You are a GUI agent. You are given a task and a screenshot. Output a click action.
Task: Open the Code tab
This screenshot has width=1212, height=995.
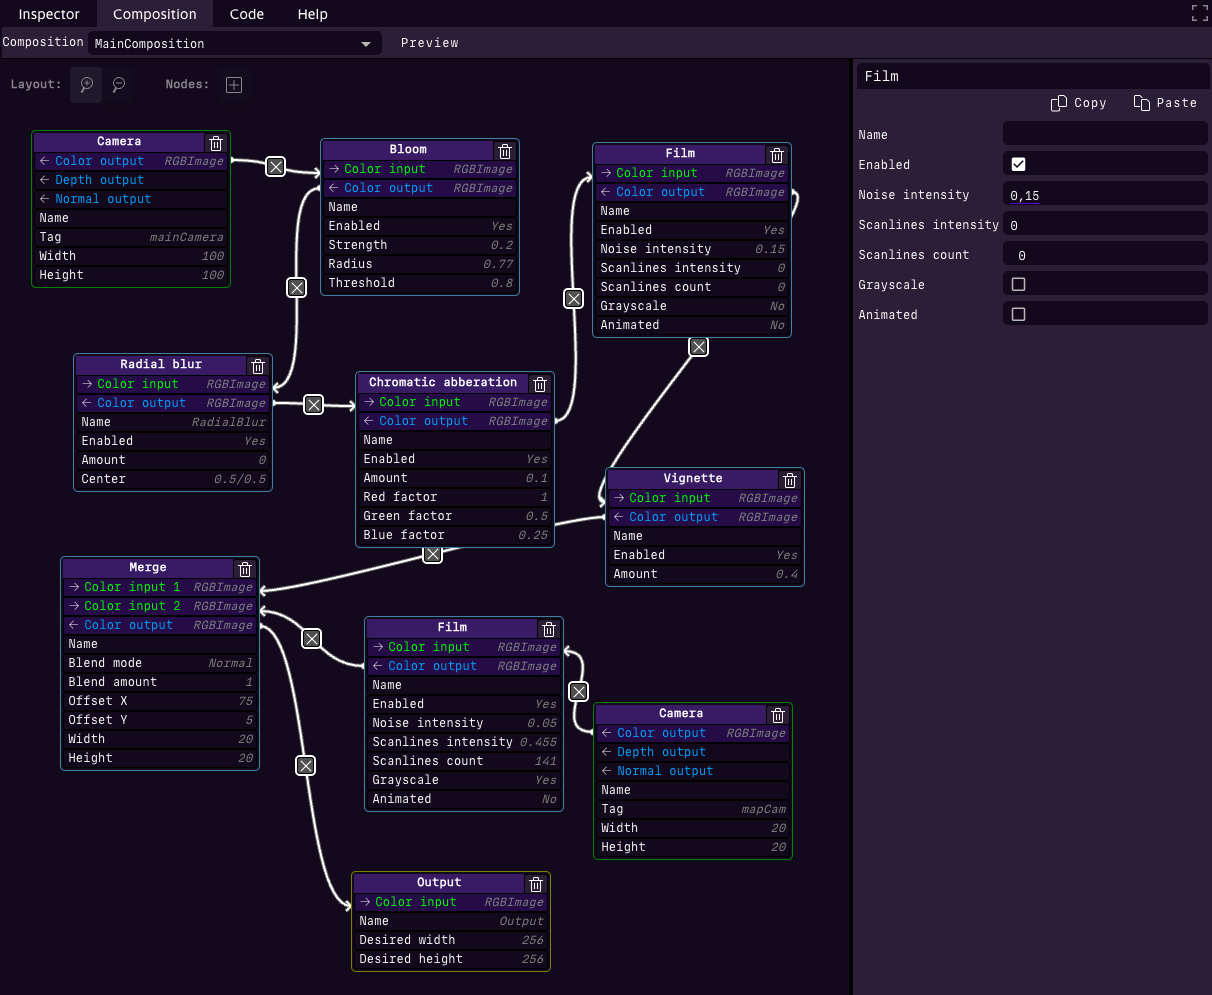246,14
